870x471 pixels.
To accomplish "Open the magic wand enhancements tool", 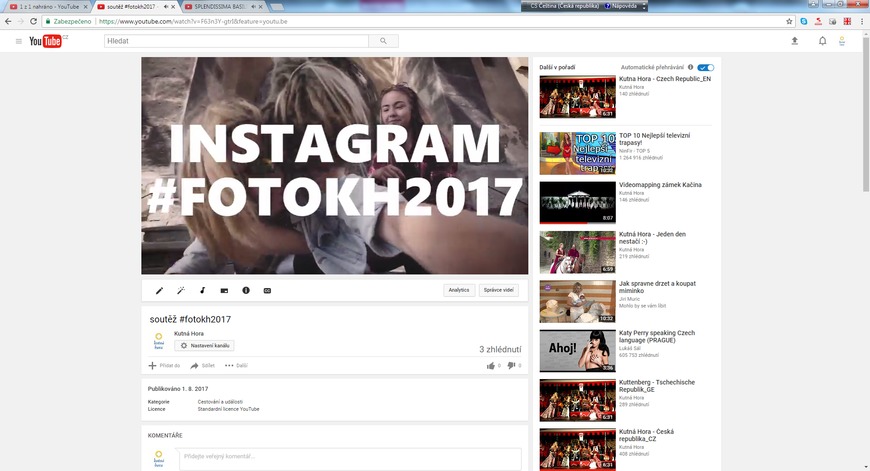I will coord(181,290).
